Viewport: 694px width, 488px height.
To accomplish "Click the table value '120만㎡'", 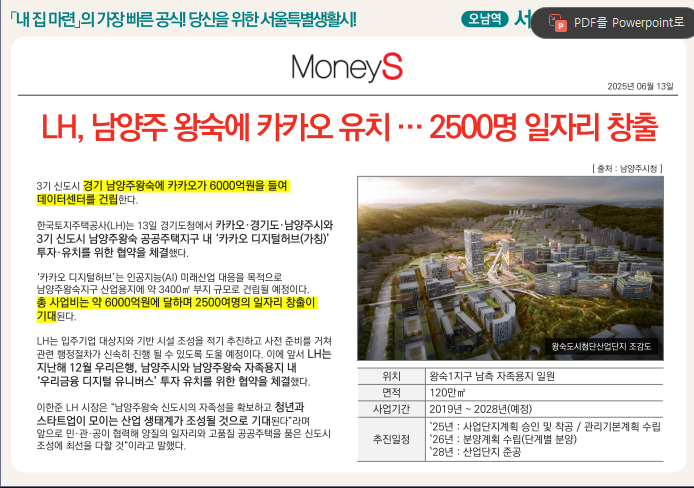I will (x=447, y=392).
